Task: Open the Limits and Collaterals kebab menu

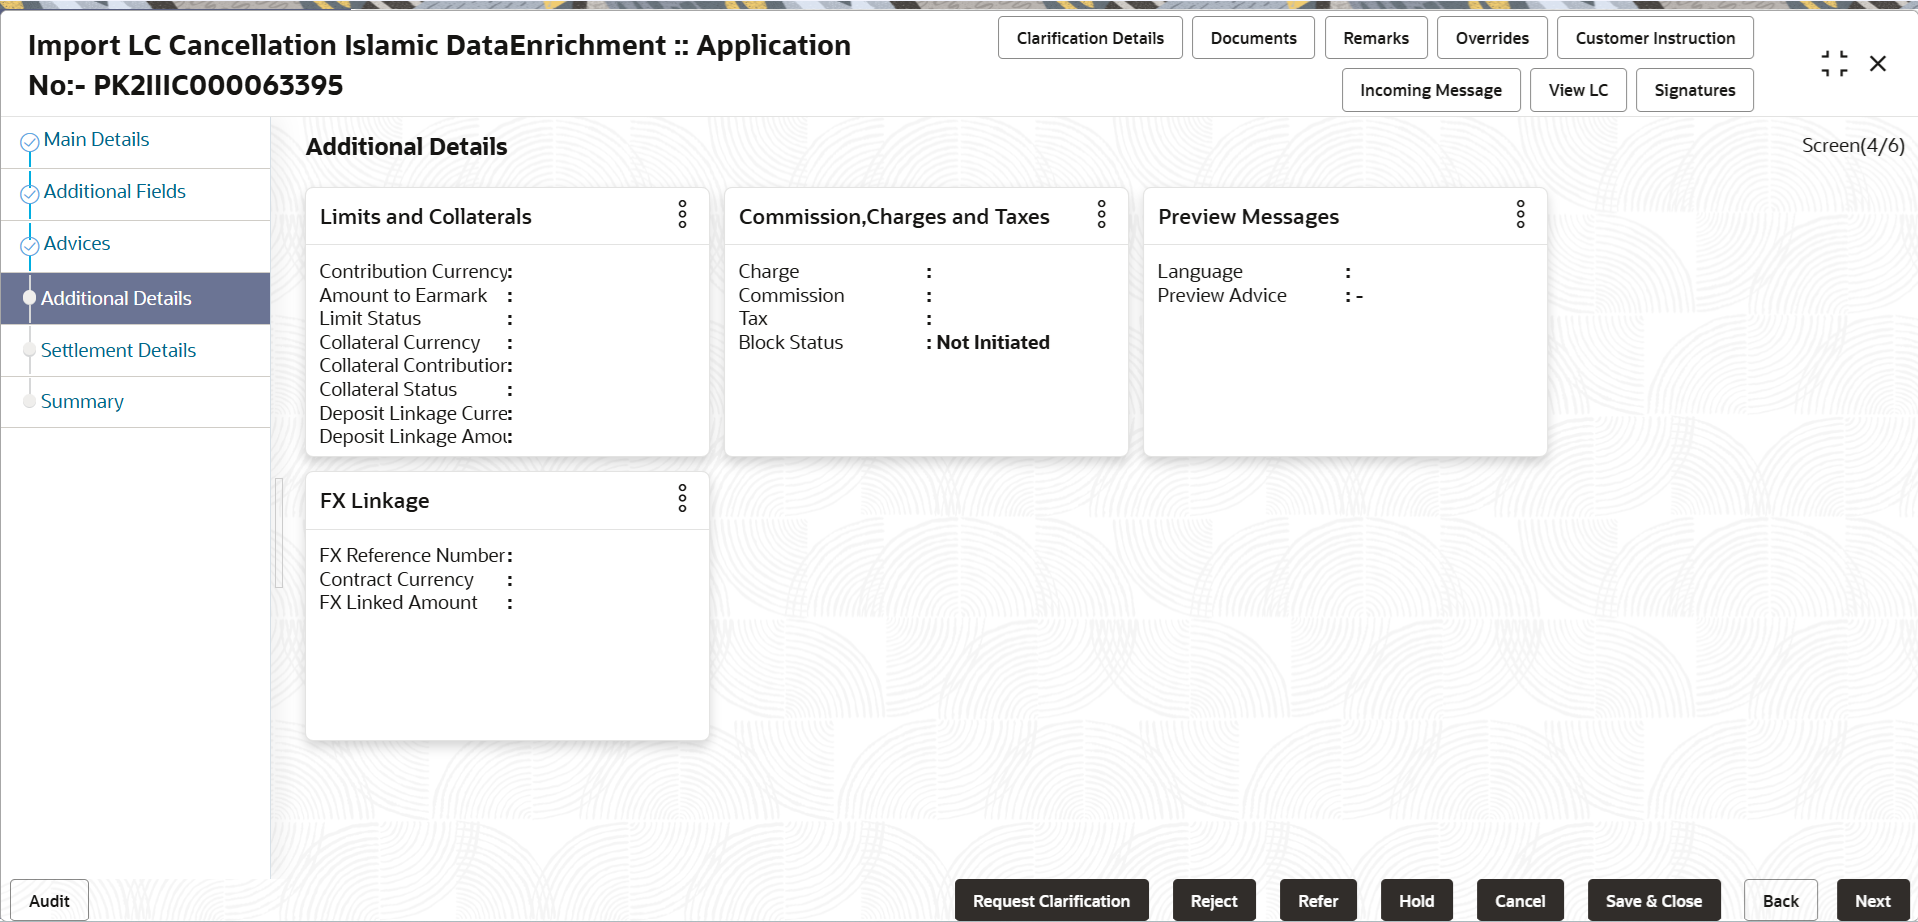Action: pos(682,214)
